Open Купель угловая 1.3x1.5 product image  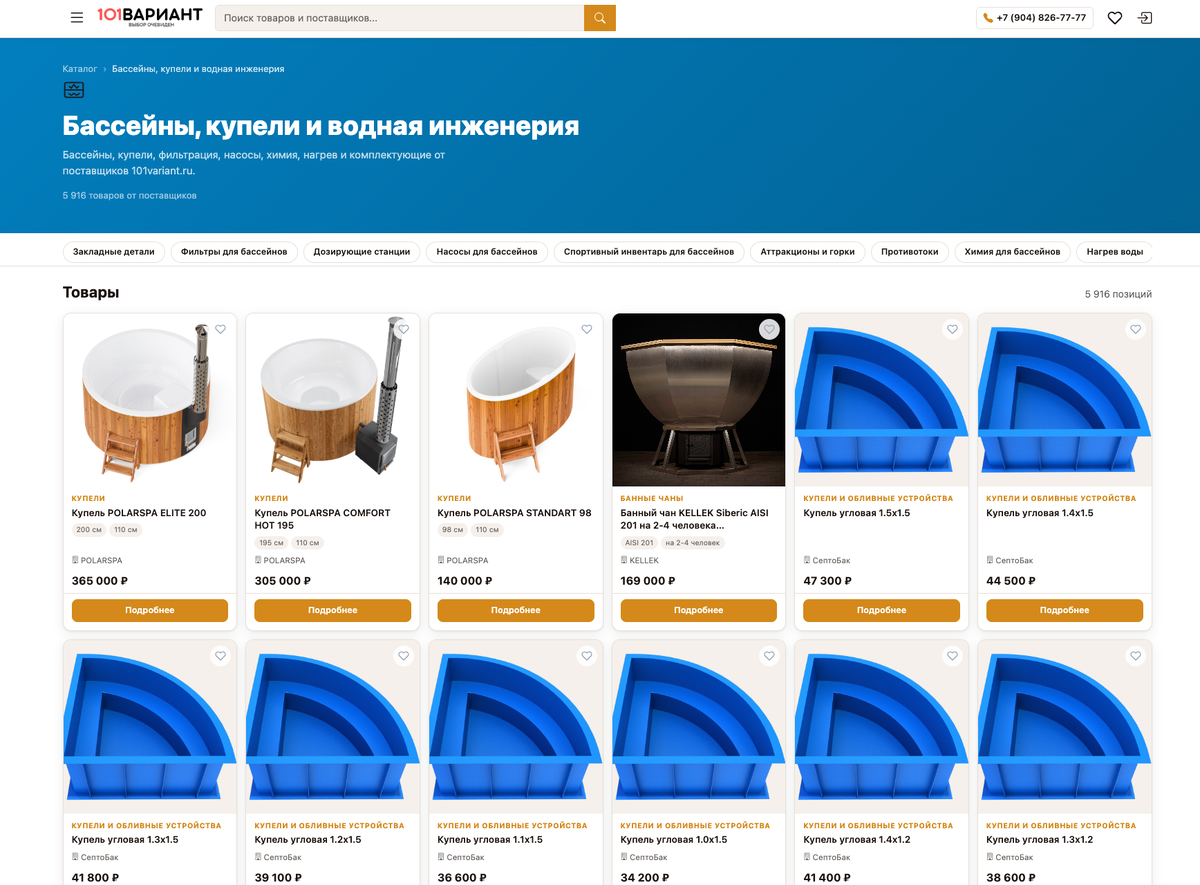click(x=150, y=727)
